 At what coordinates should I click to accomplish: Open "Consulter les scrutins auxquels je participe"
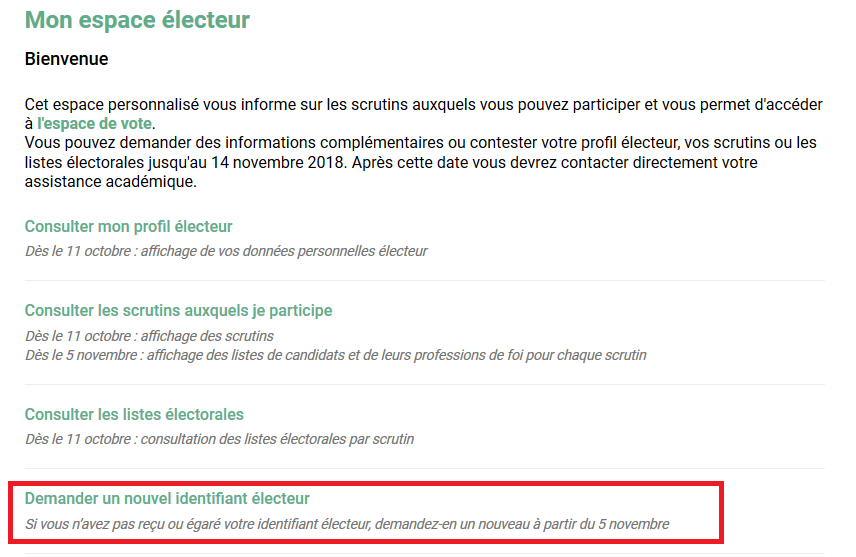pos(178,311)
